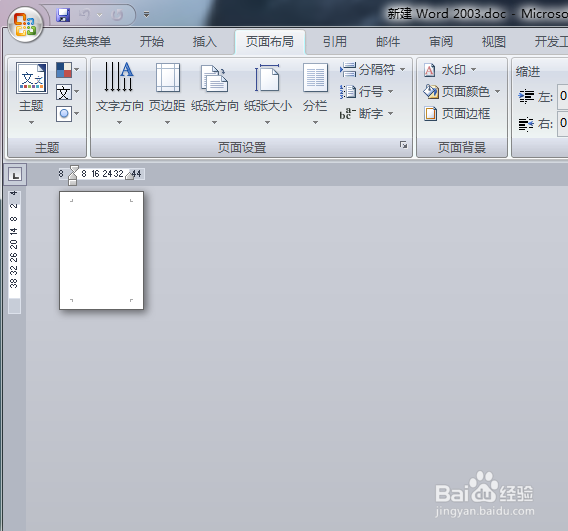Open the 行号 dropdown arrow
This screenshot has height=531, width=568.
390,92
